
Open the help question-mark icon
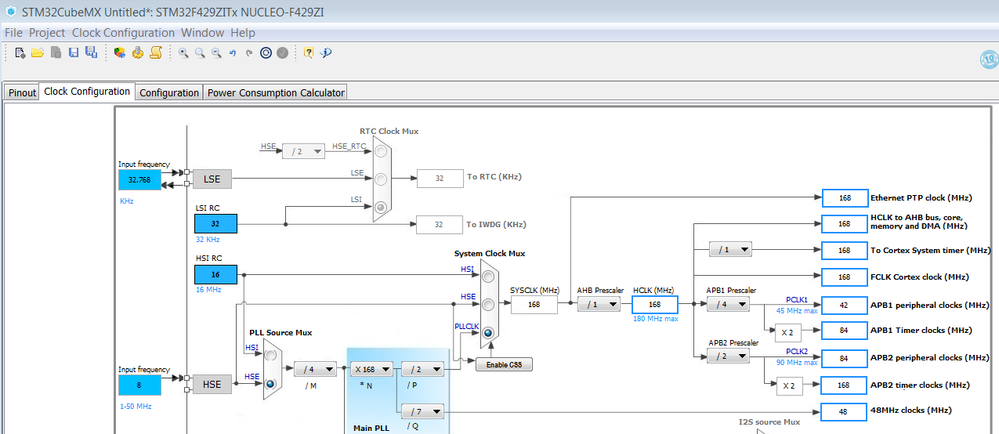point(308,53)
